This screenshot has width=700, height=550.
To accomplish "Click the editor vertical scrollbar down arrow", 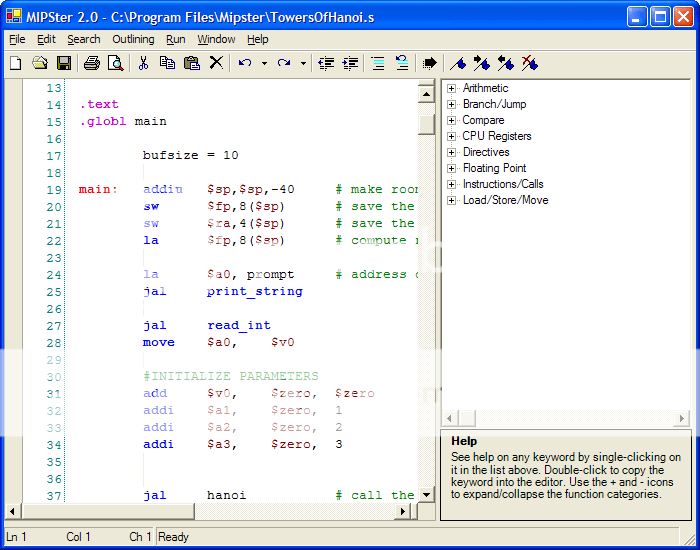I will coord(426,494).
